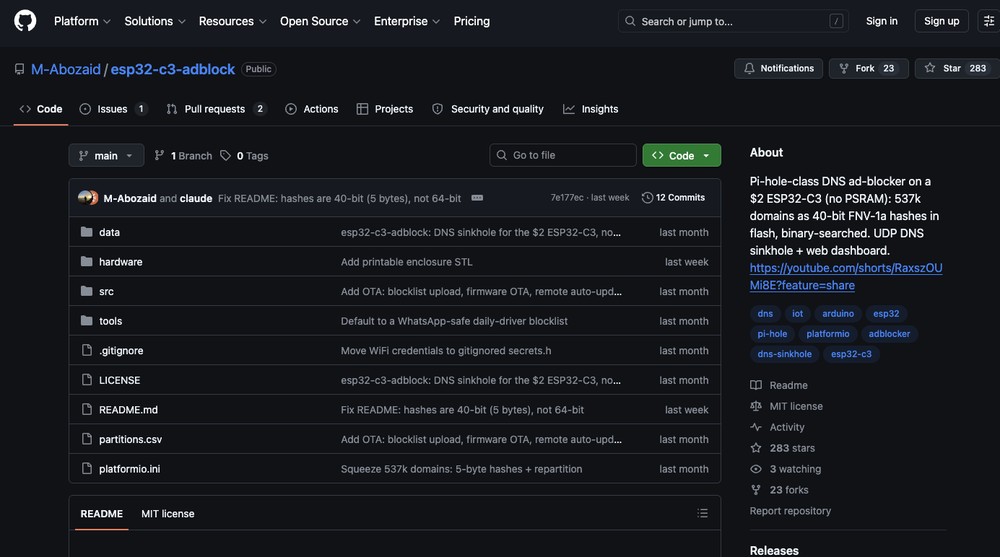Image resolution: width=1000 pixels, height=557 pixels.
Task: Click the Go to file field
Action: click(x=562, y=155)
